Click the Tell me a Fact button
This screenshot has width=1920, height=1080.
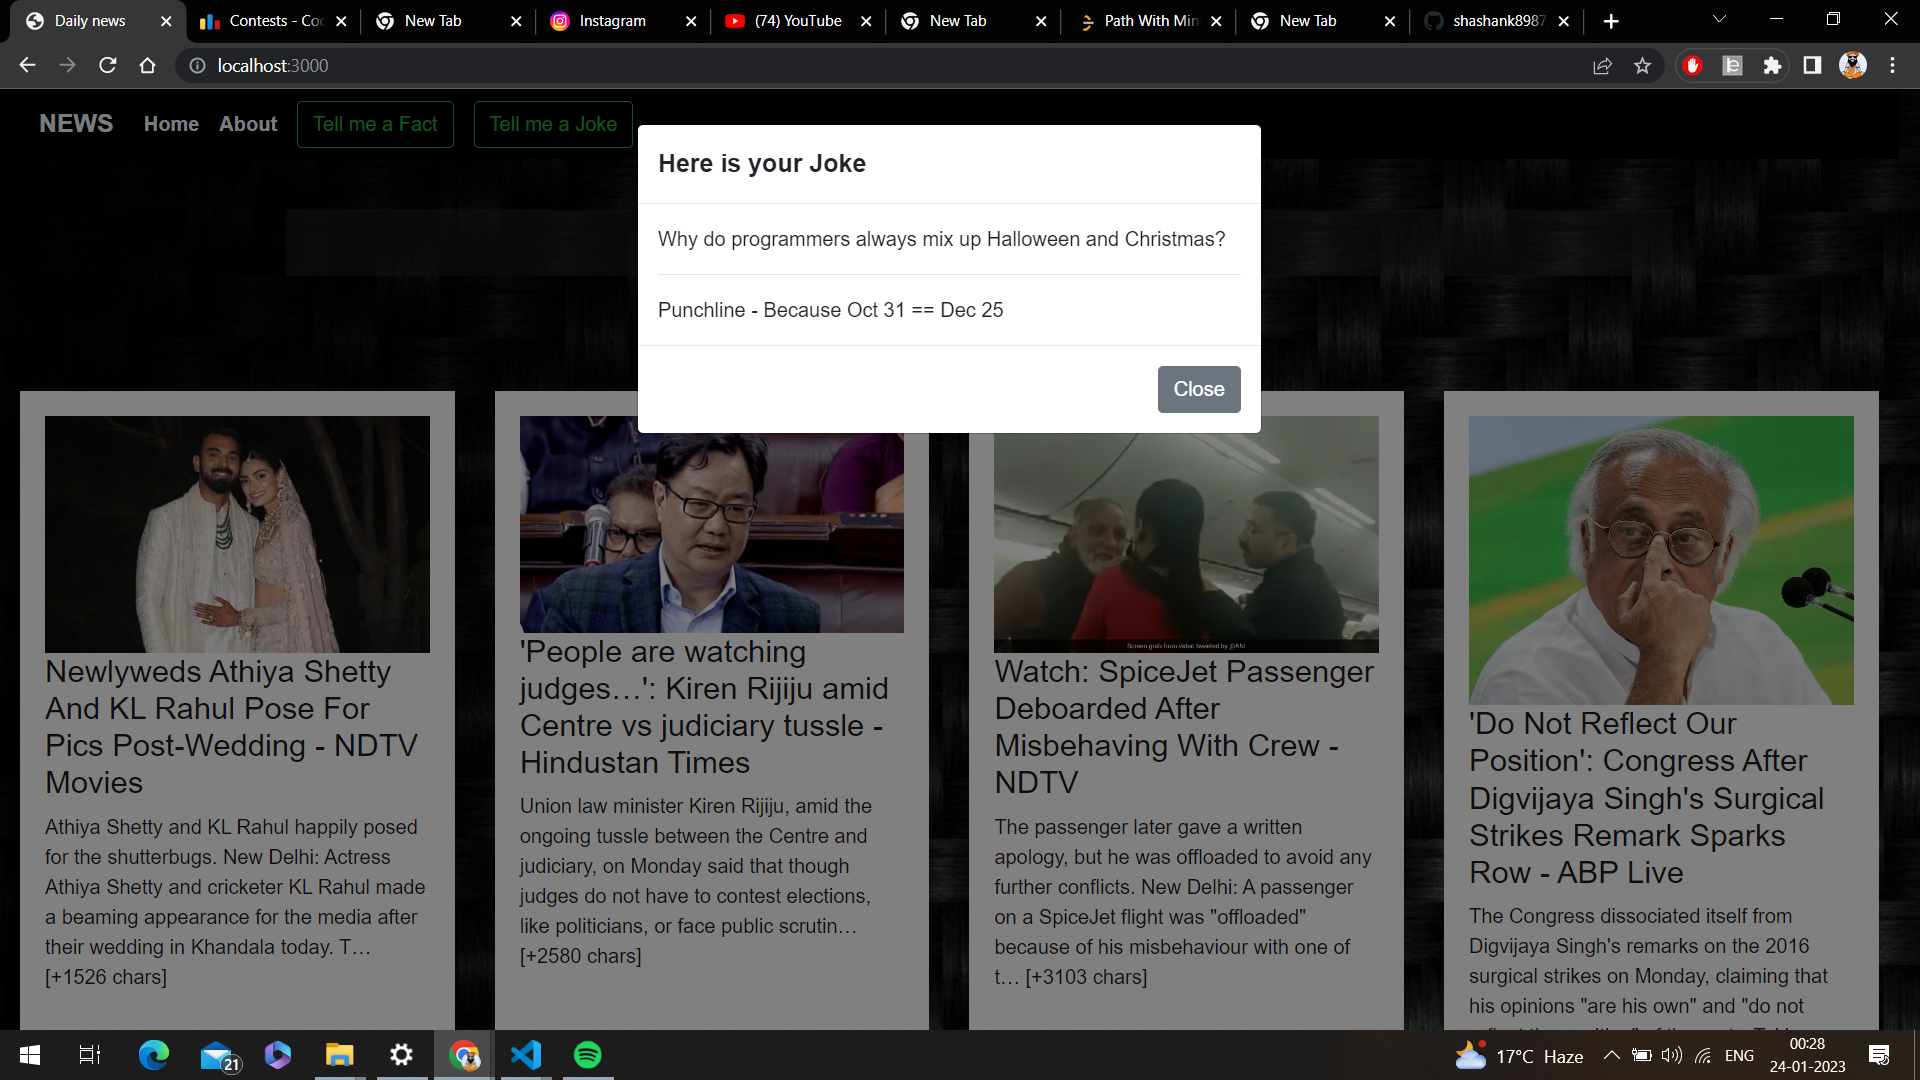click(x=375, y=124)
